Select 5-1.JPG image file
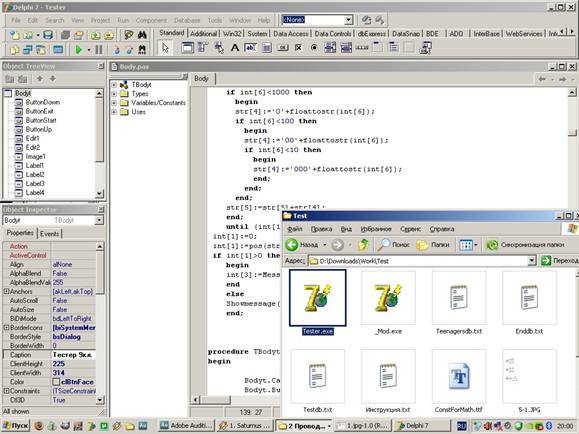Screen dimensions: 579x434 (530, 376)
